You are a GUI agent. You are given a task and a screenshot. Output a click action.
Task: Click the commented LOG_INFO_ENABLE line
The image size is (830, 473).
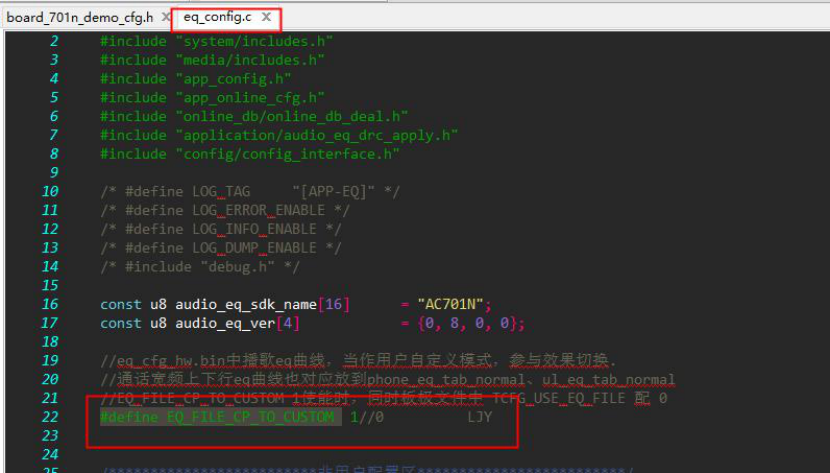tap(221, 229)
